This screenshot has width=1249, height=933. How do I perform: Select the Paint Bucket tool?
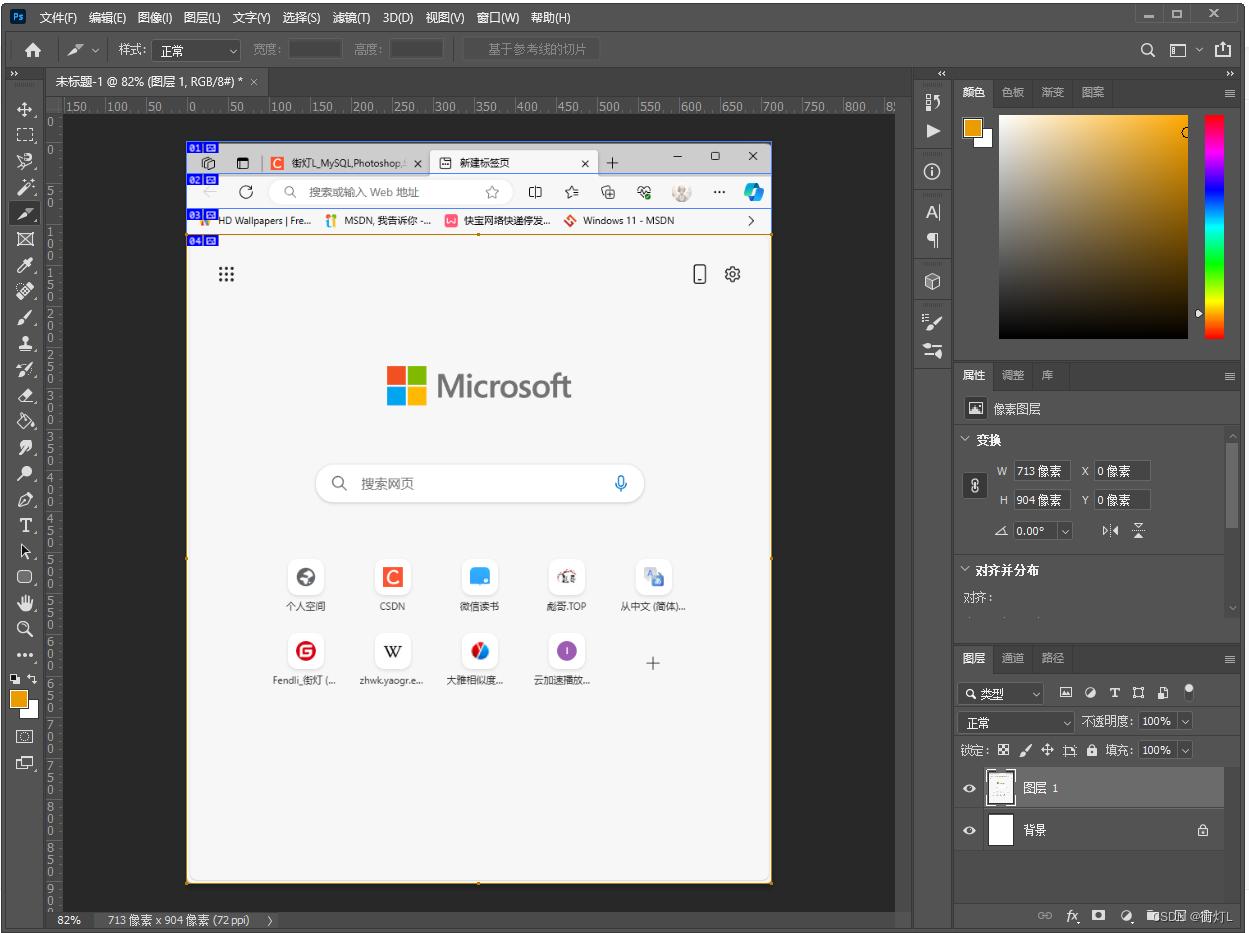tap(25, 421)
